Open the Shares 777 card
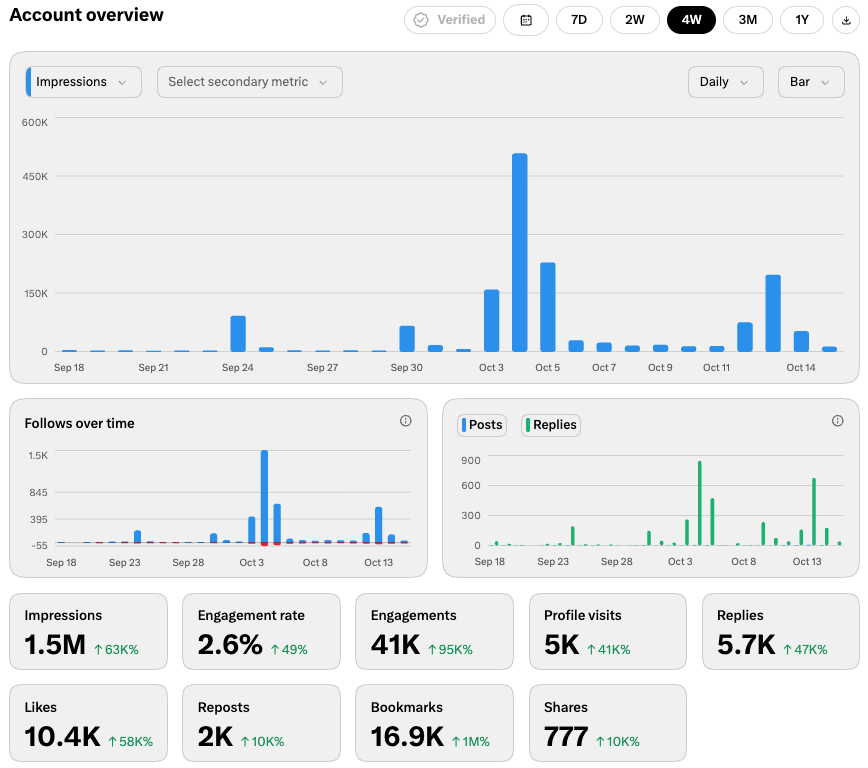Image resolution: width=868 pixels, height=768 pixels. click(x=607, y=723)
